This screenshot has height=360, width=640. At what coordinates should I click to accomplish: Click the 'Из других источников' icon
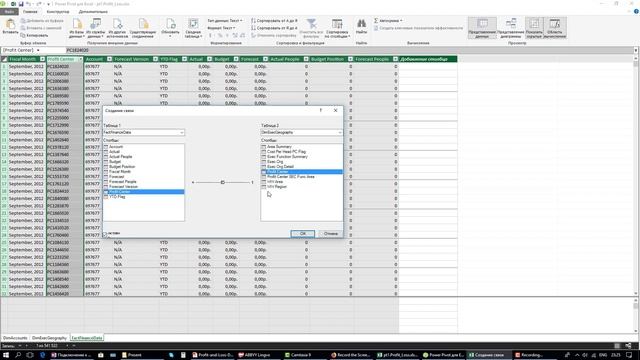tap(117, 28)
